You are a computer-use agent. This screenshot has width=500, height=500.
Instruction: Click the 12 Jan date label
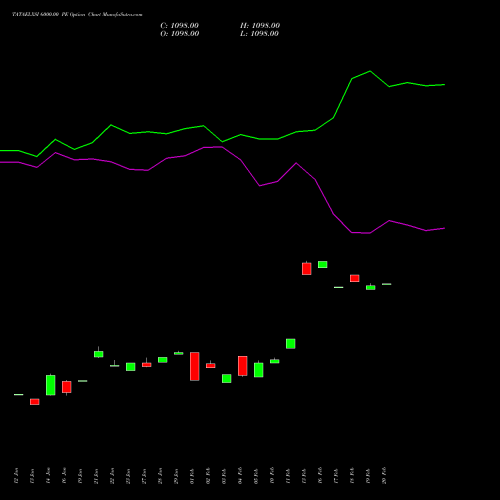click(x=16, y=476)
